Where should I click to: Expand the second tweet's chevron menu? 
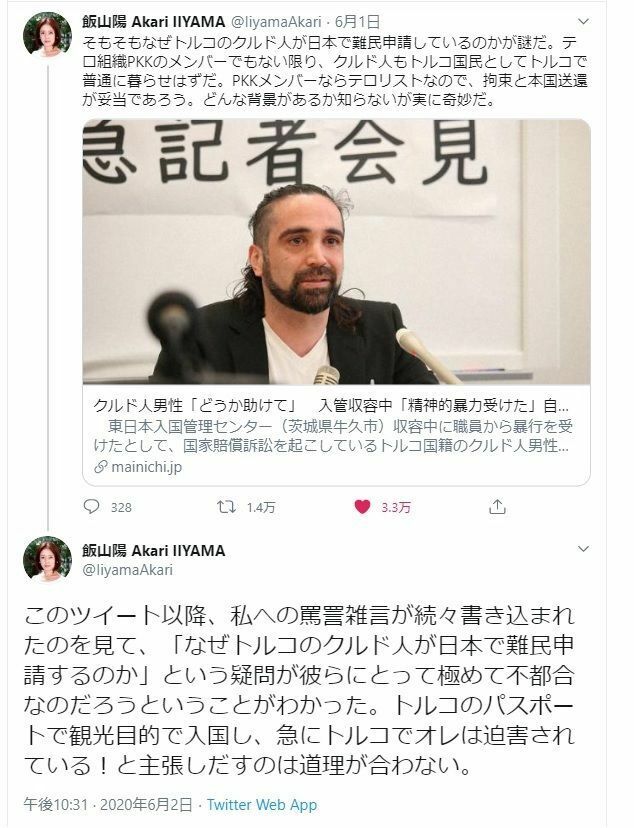[583, 549]
